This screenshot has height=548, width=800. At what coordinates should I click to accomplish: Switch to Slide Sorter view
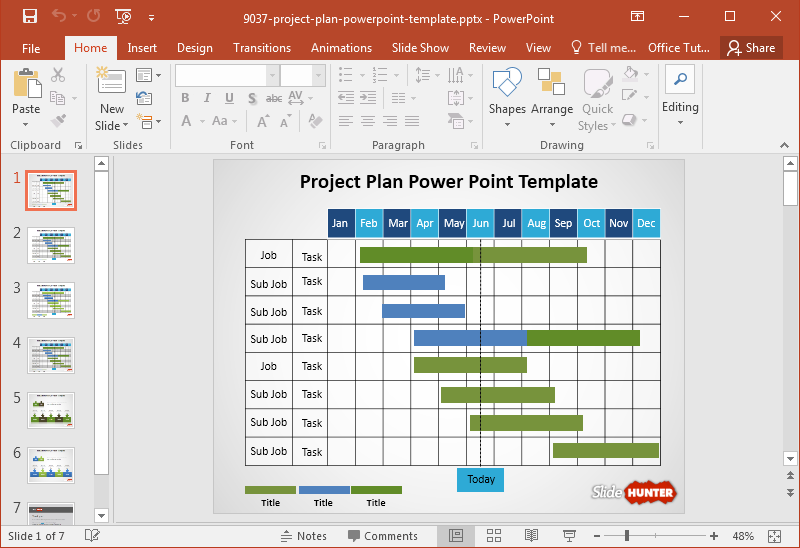pyautogui.click(x=494, y=536)
